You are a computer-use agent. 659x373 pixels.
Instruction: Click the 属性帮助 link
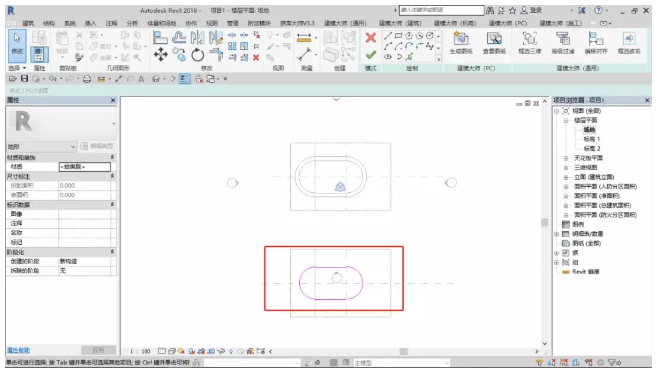point(18,350)
